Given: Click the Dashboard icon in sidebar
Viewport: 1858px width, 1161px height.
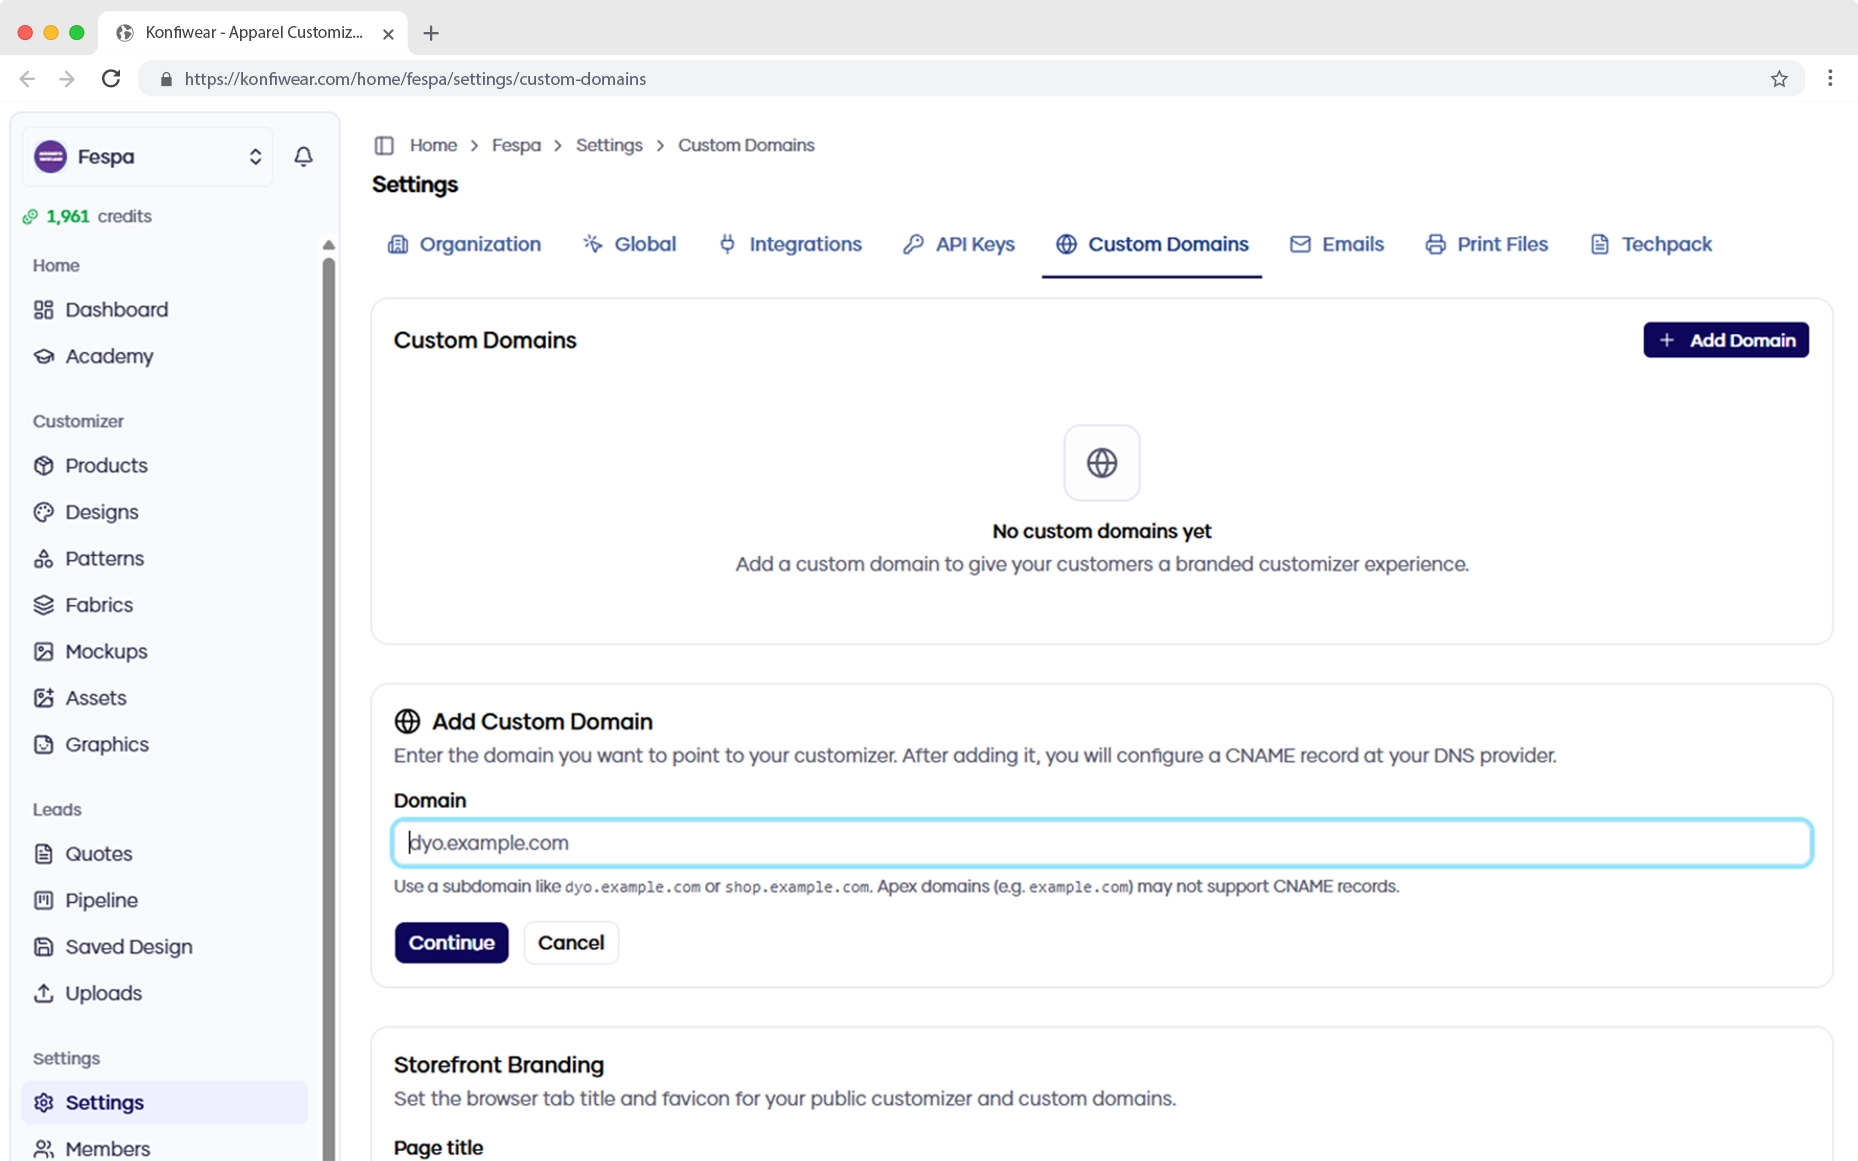Looking at the screenshot, I should click(x=43, y=310).
